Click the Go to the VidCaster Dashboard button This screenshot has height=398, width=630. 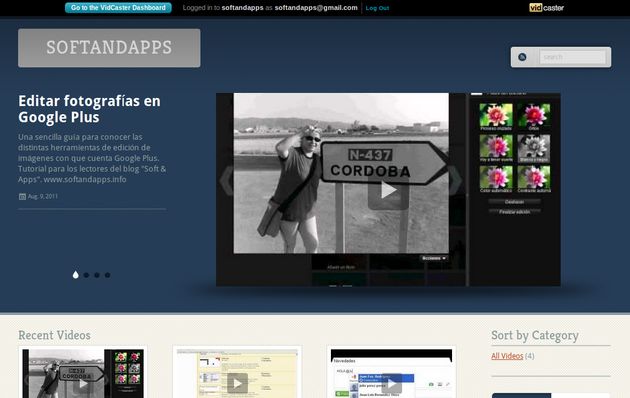click(x=118, y=8)
